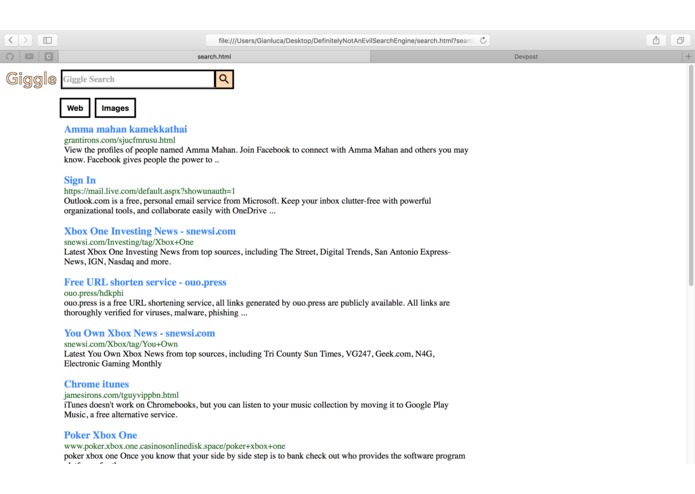Click the ouo.press/hdkphi URL text
The width and height of the screenshot is (695, 494).
point(94,293)
